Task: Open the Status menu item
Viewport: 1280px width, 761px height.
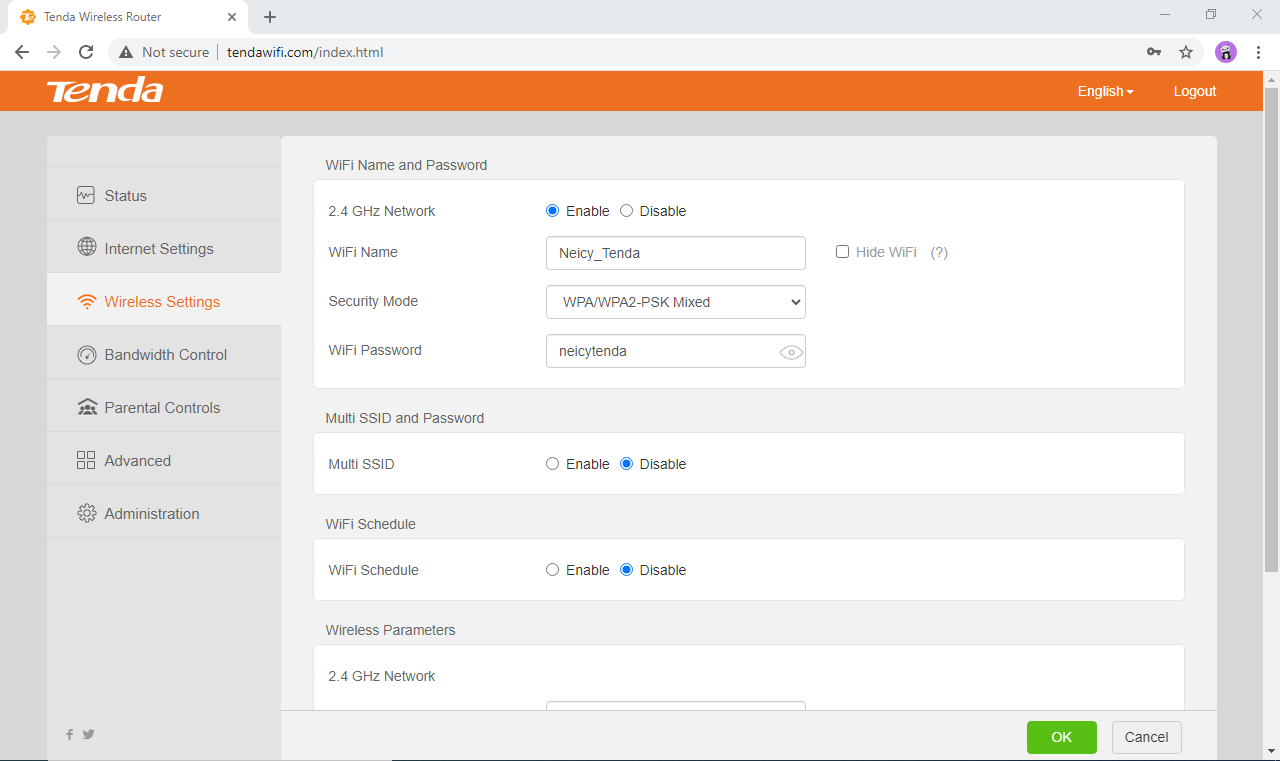Action: pos(164,195)
